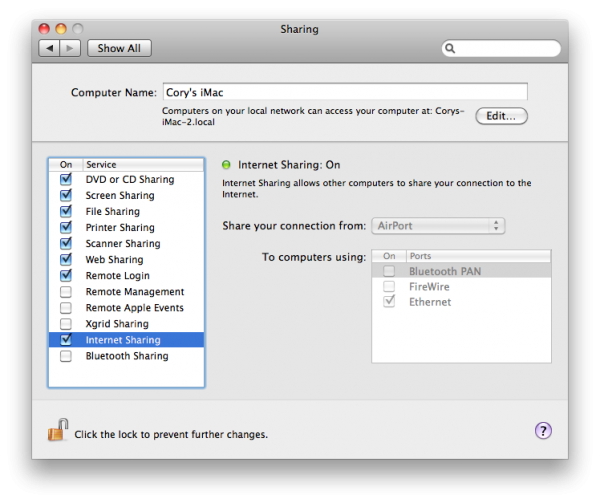
Task: Select Screen Sharing in the service list
Action: (120, 196)
